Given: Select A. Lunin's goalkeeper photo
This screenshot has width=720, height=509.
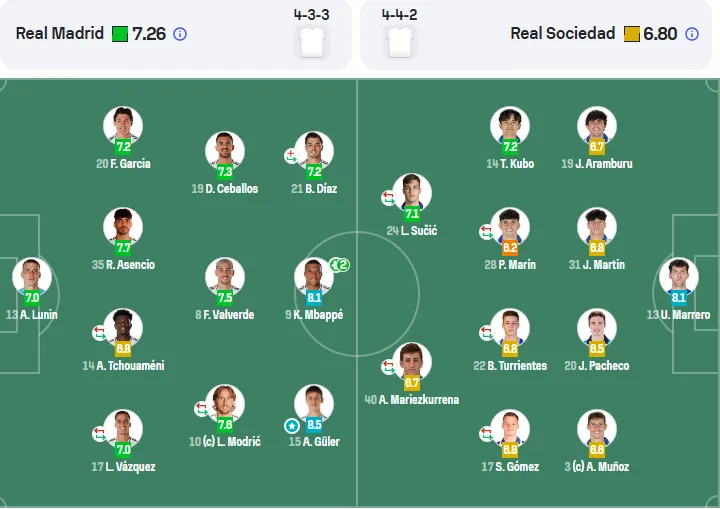Looking at the screenshot, I should (32, 277).
